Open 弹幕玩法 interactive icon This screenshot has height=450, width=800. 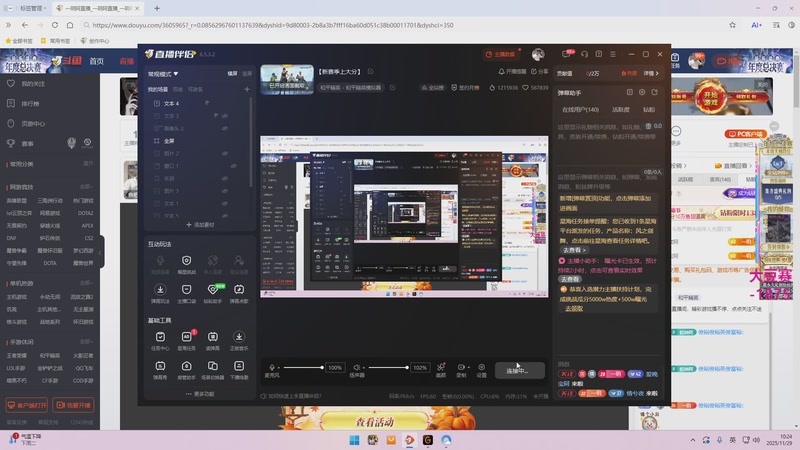click(160, 293)
